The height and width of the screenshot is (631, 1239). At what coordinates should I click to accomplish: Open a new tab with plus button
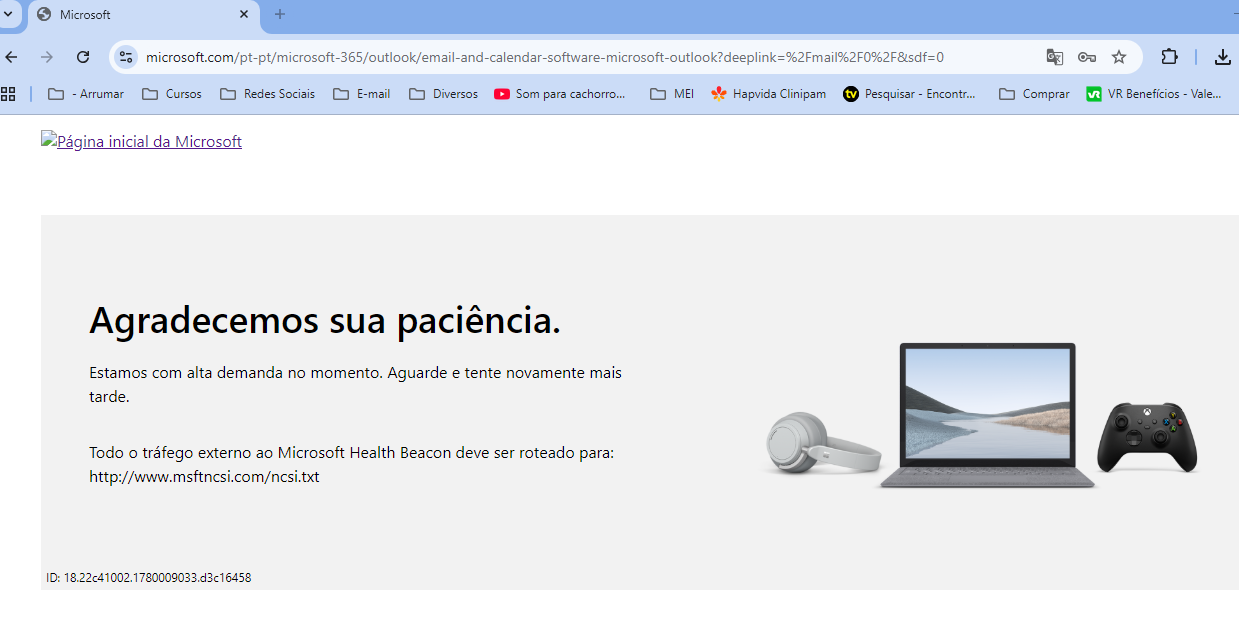pyautogui.click(x=280, y=14)
